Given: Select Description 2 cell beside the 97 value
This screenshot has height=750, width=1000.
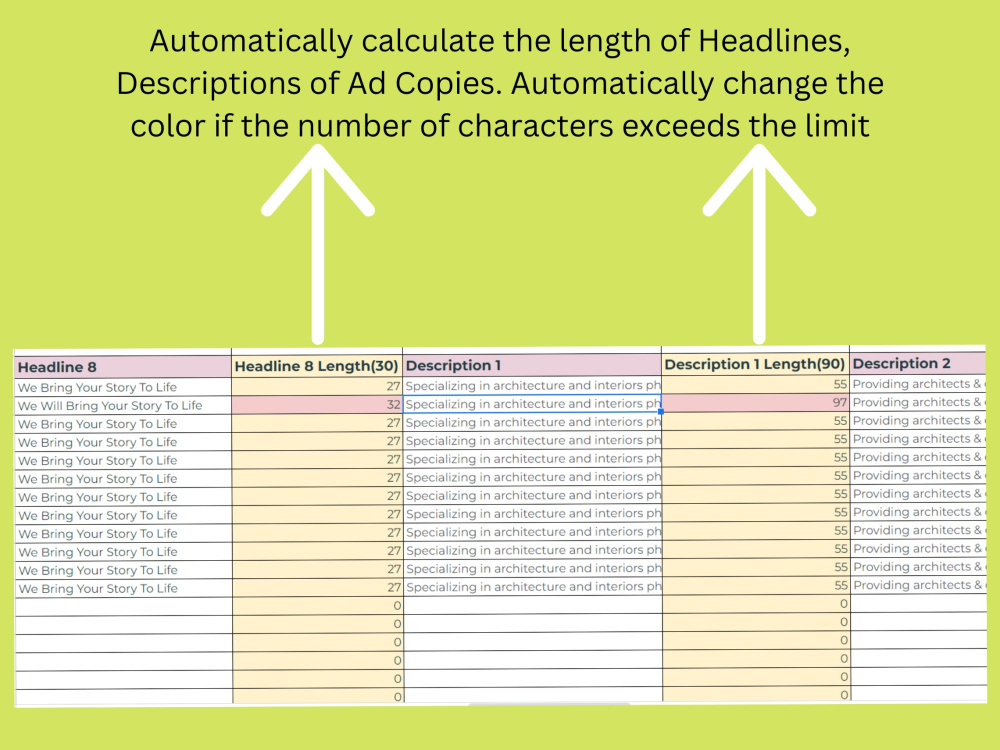Looking at the screenshot, I should click(x=918, y=402).
